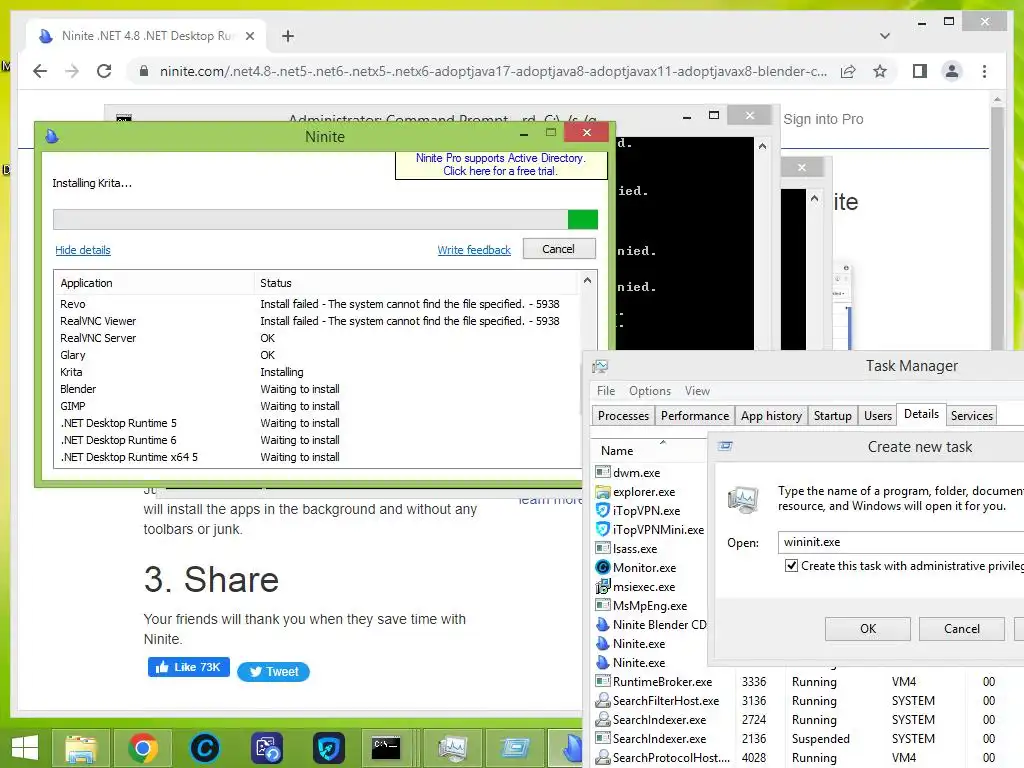Select the Revo install failed row
Screen dimensions: 1024x768
coord(317,304)
